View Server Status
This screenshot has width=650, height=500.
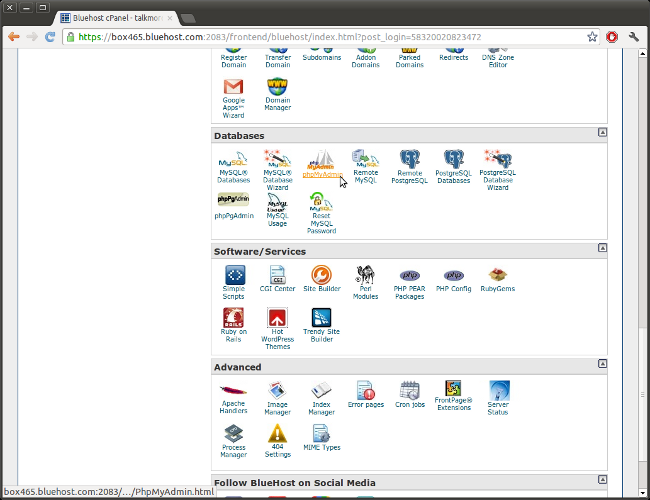pyautogui.click(x=498, y=398)
